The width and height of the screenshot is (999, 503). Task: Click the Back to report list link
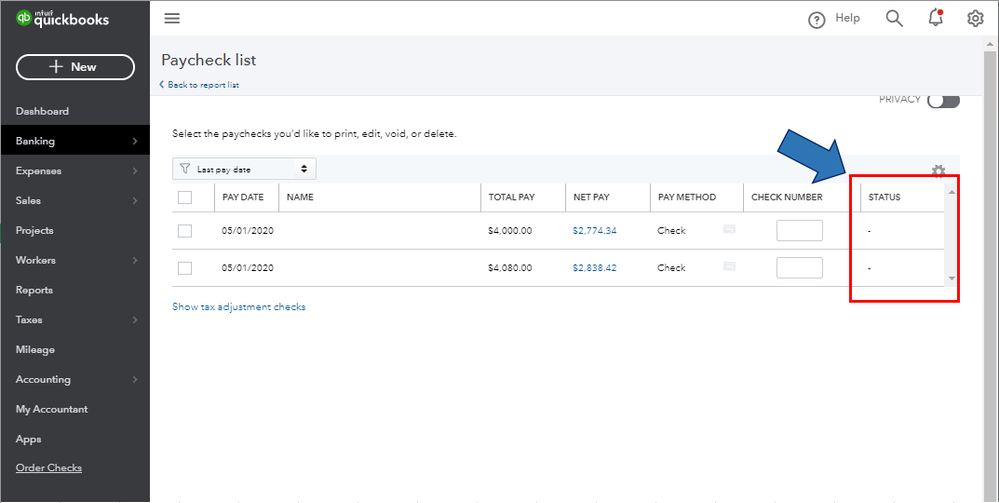200,85
